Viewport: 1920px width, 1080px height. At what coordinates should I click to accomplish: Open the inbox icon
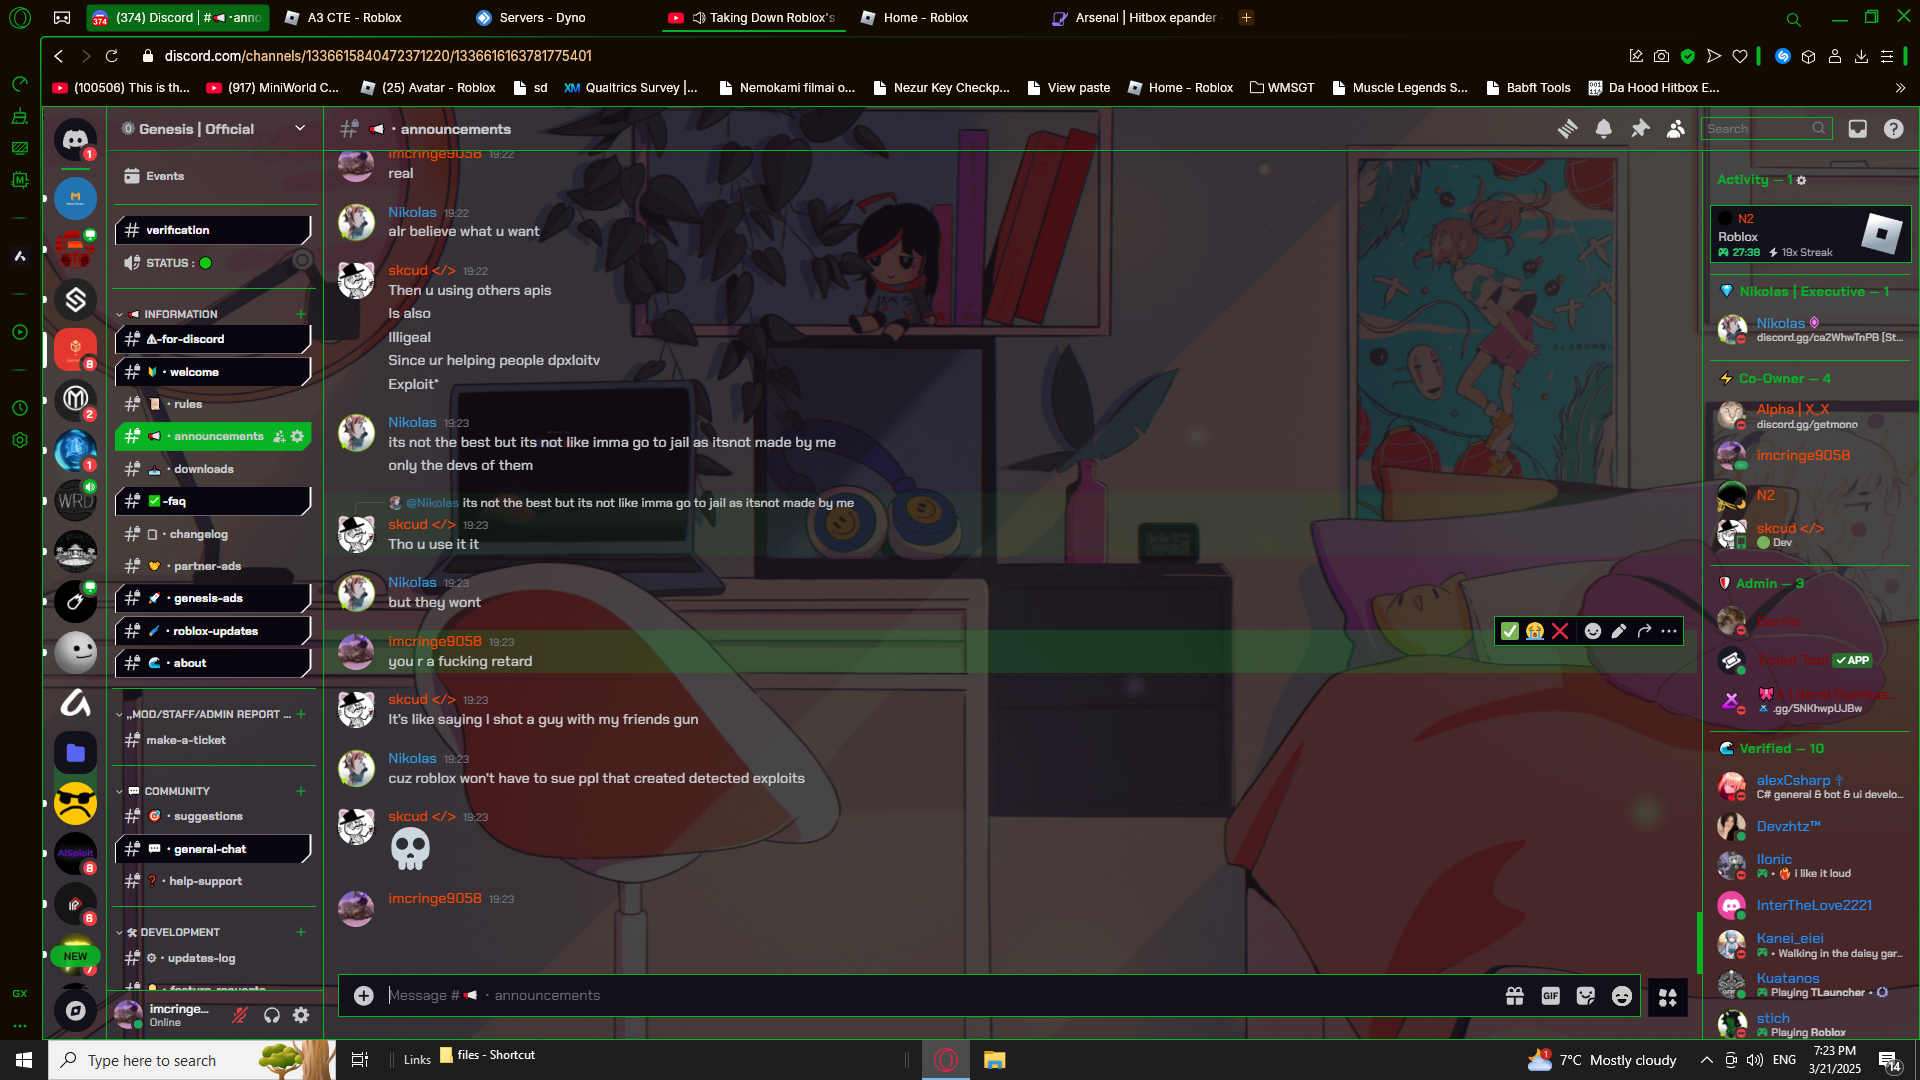coord(1857,129)
